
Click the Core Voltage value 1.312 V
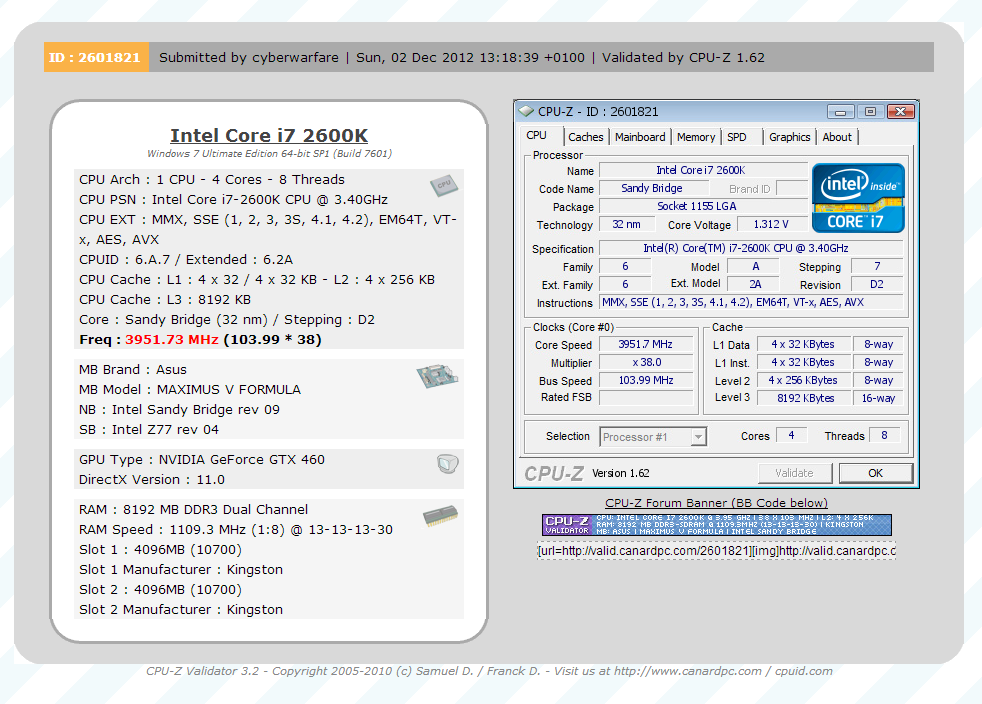pos(772,224)
